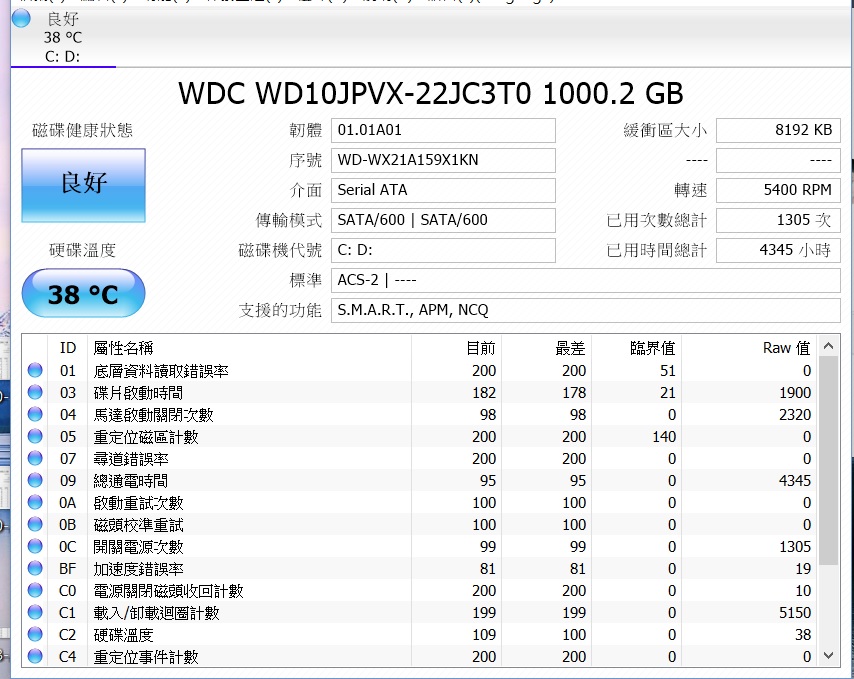
Task: Select the row 尋道錯誤率
Action: [420, 458]
